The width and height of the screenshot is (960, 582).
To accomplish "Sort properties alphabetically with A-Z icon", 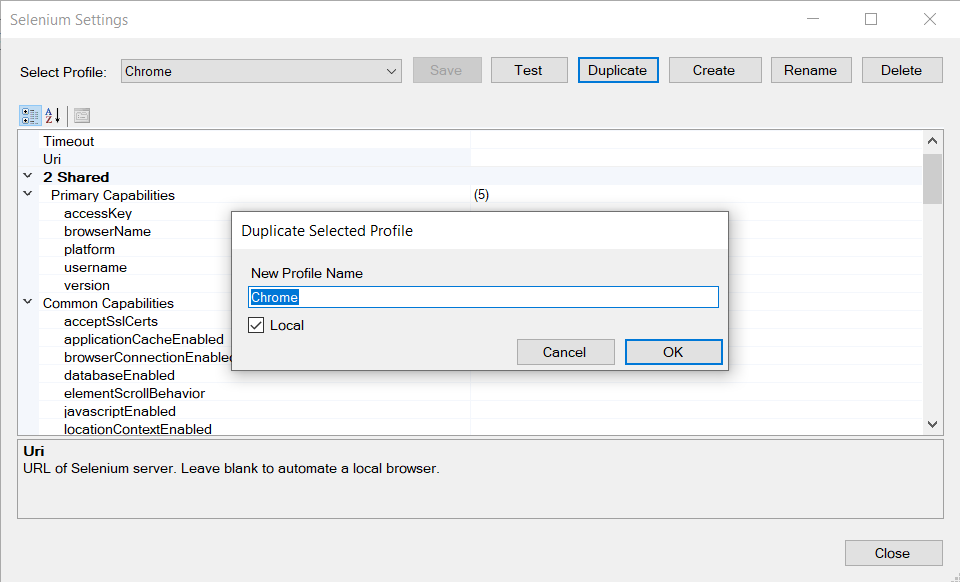I will (53, 115).
